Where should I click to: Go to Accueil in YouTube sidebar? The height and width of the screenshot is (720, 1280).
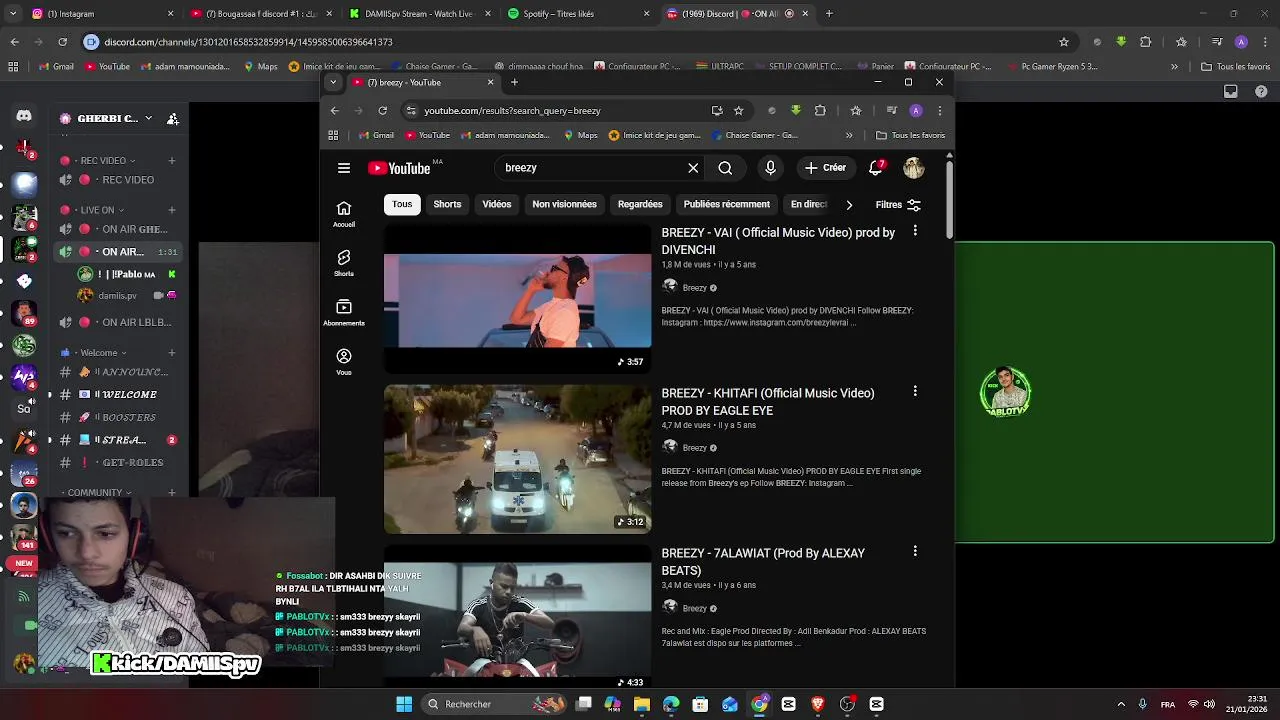tap(344, 214)
